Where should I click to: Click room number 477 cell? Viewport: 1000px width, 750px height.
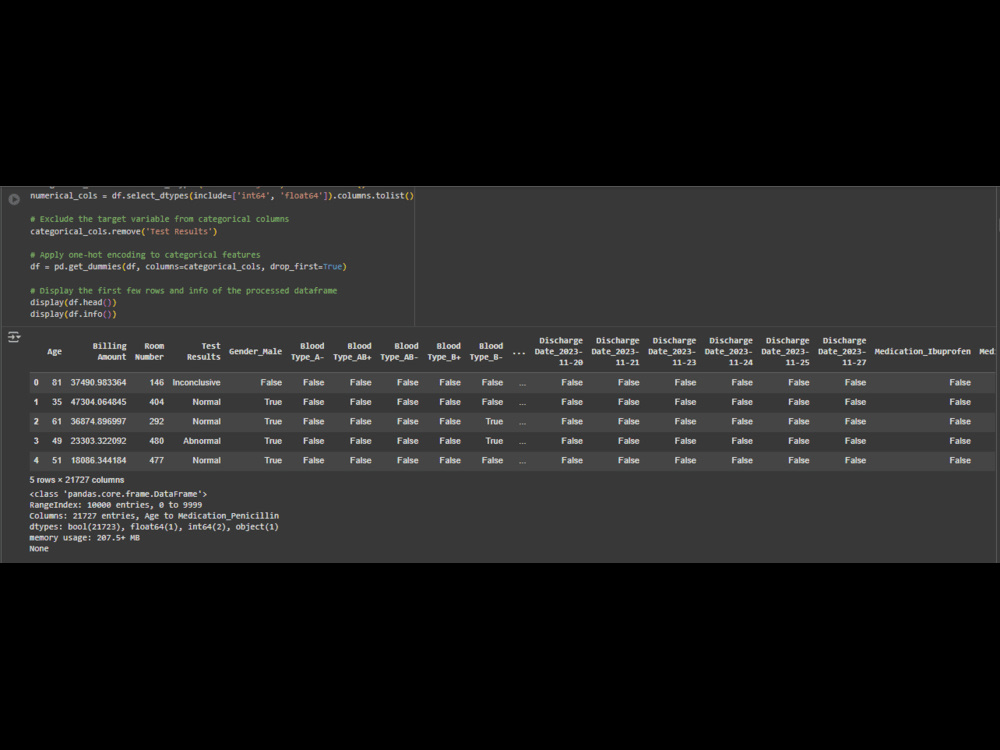pyautogui.click(x=157, y=460)
